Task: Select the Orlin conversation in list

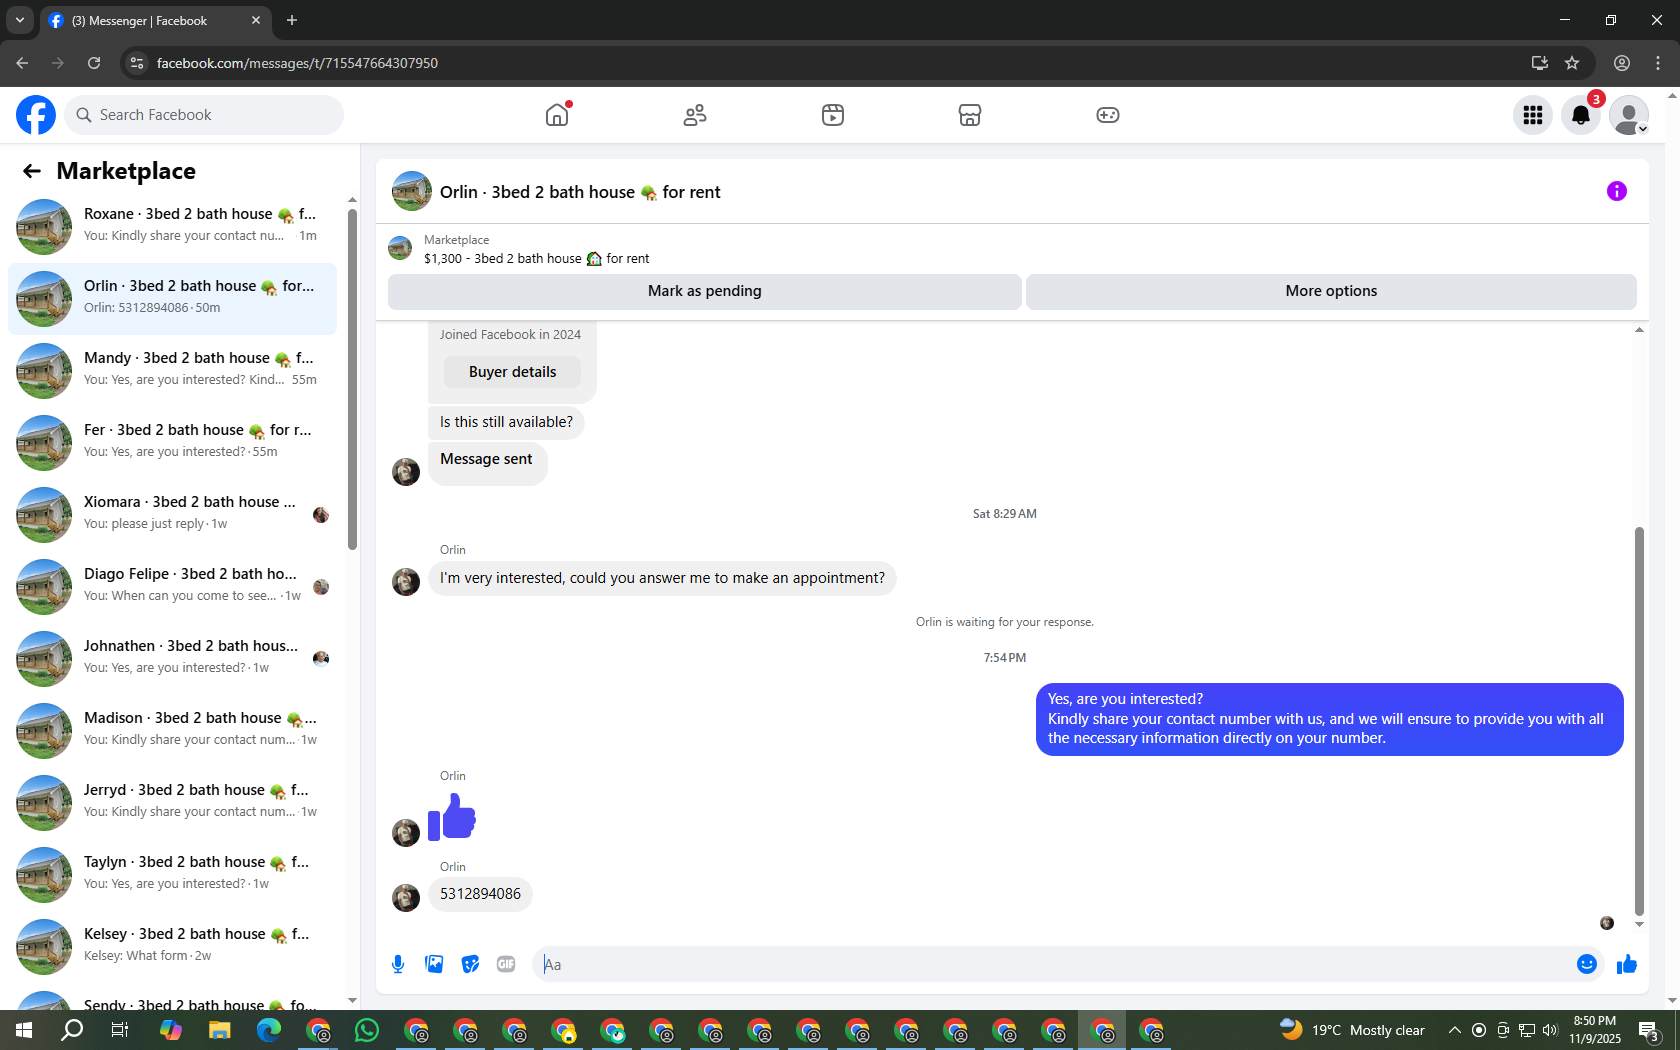Action: coord(172,298)
